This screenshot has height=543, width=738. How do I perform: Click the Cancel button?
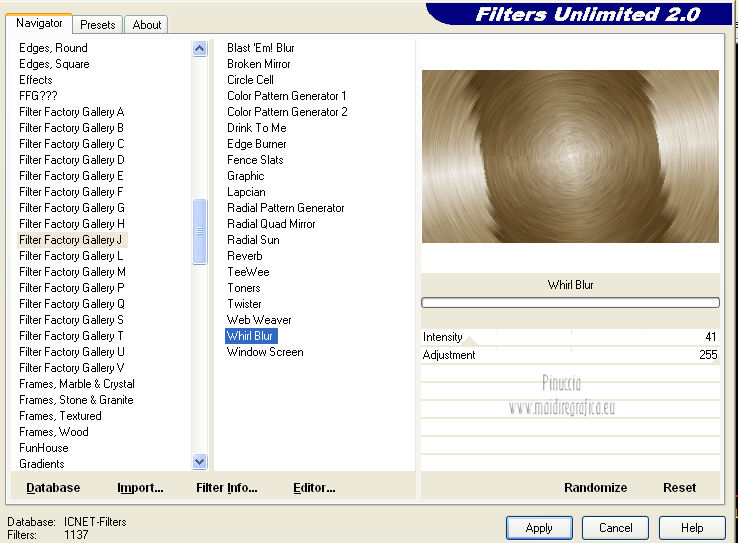pyautogui.click(x=615, y=528)
